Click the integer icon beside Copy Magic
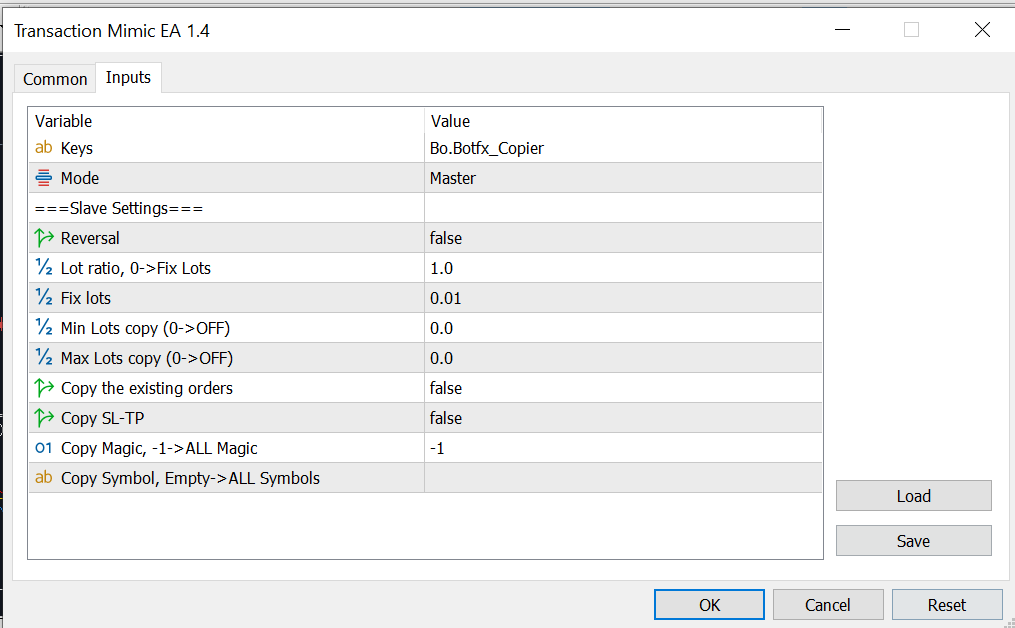1015x628 pixels. pos(44,448)
